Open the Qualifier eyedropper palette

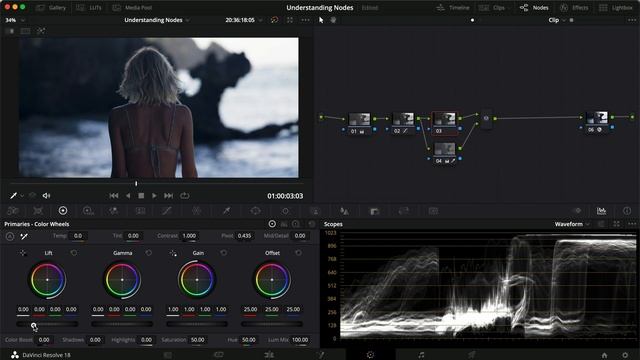click(x=226, y=211)
